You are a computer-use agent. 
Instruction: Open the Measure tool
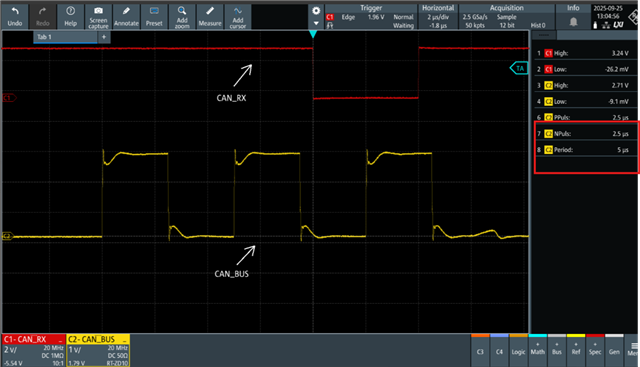(210, 17)
